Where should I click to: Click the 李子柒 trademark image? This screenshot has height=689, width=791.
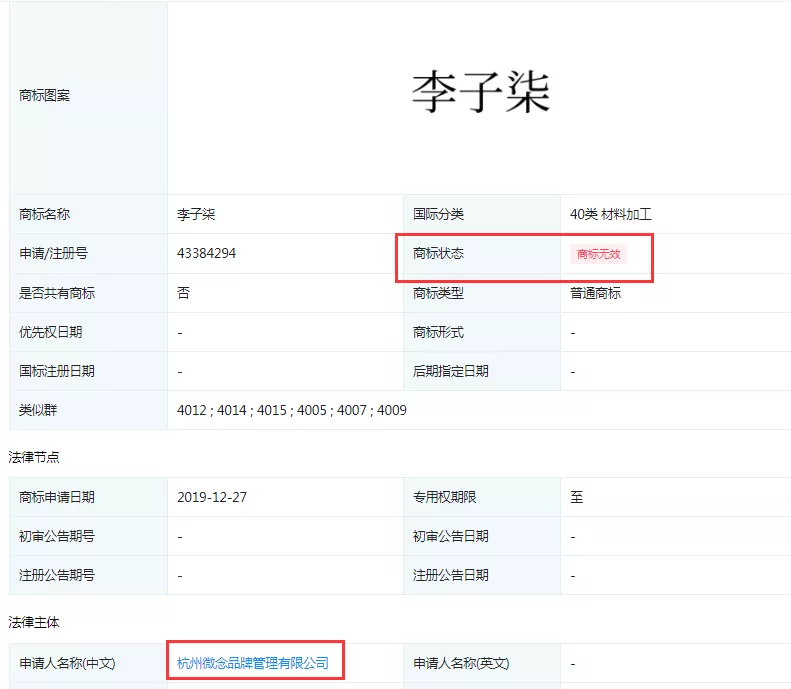coord(480,92)
